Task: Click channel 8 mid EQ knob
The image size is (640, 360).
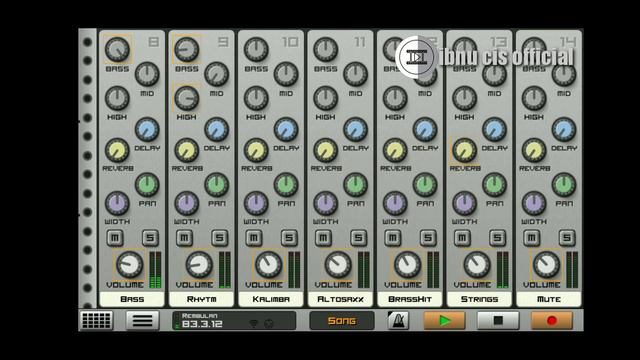Action: 147,74
